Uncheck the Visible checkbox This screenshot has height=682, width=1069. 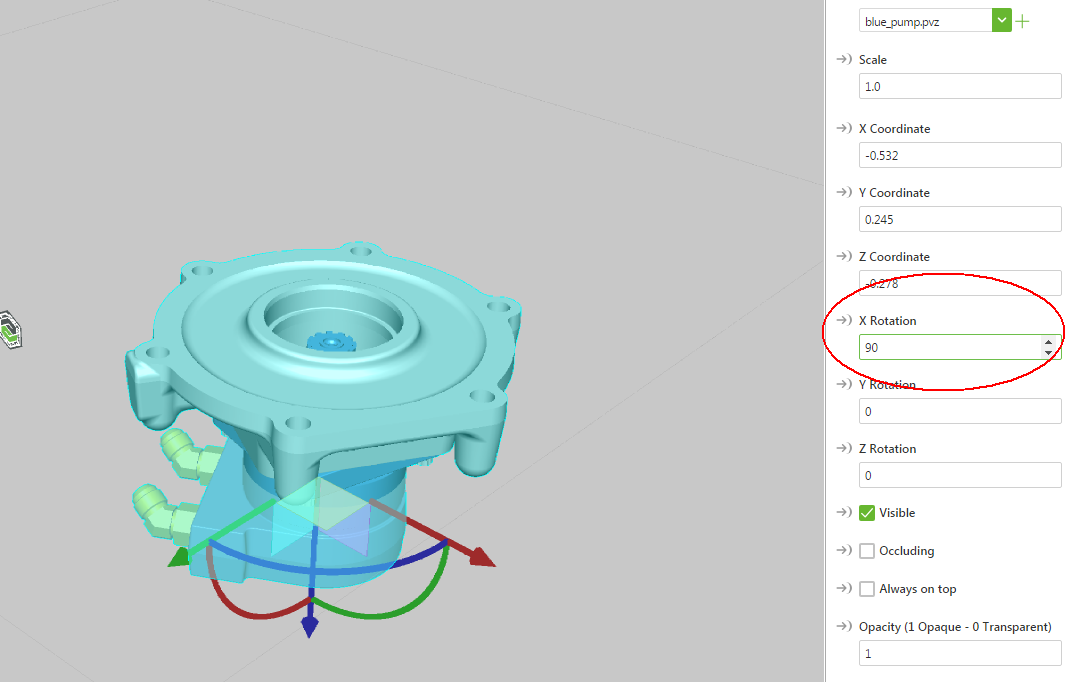tap(867, 513)
